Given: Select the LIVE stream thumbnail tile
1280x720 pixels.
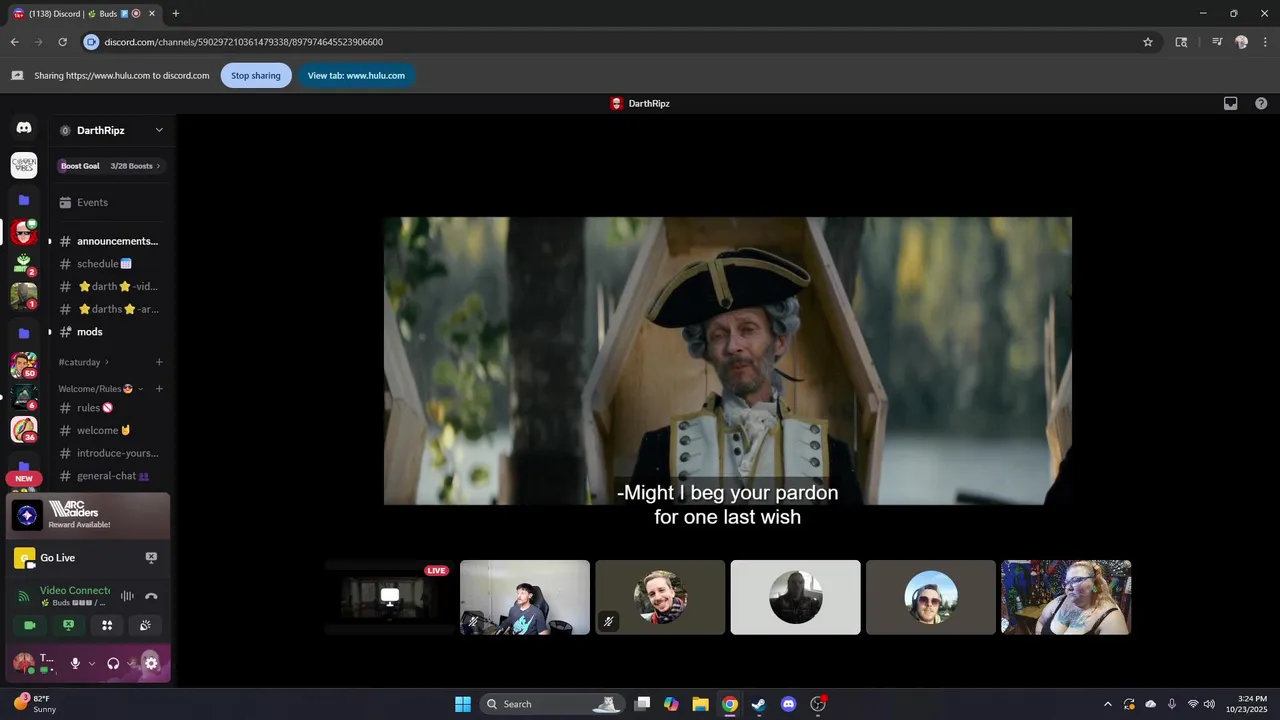Looking at the screenshot, I should tap(390, 597).
